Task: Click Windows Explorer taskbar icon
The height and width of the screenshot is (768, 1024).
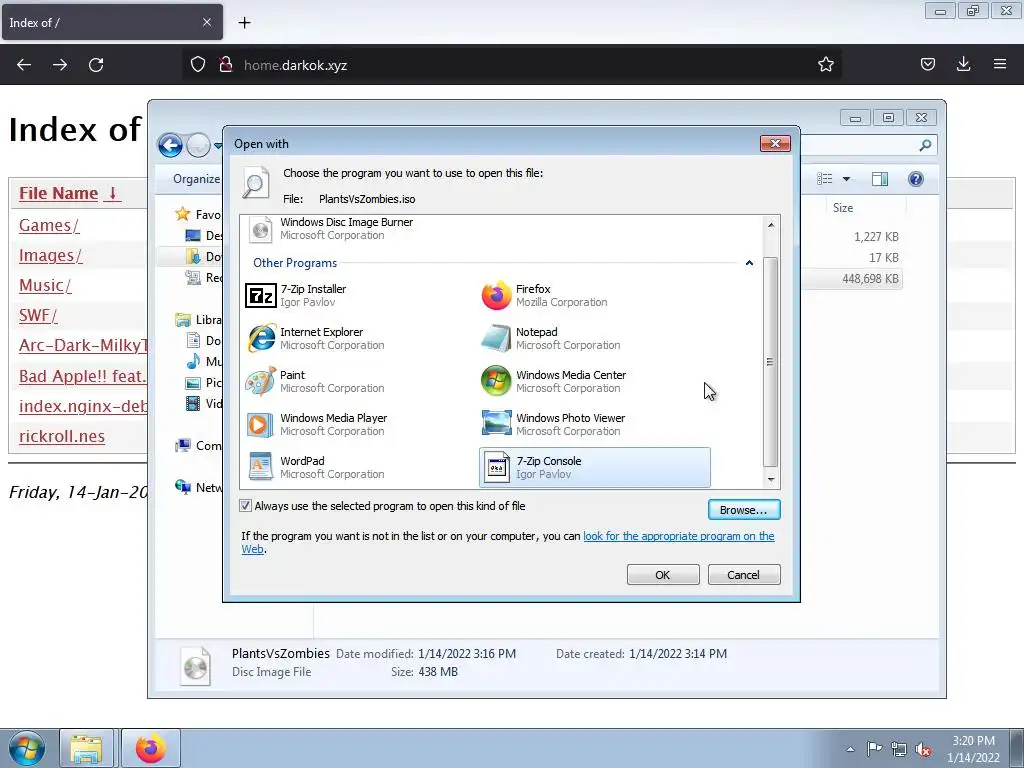Action: pyautogui.click(x=86, y=748)
